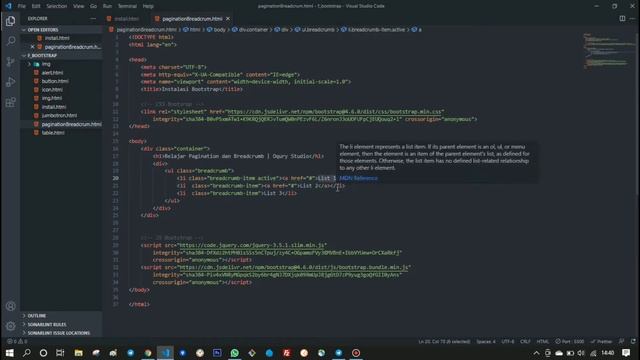Collapse the Open Editors section
This screenshot has height=360, width=640.
point(61,30)
